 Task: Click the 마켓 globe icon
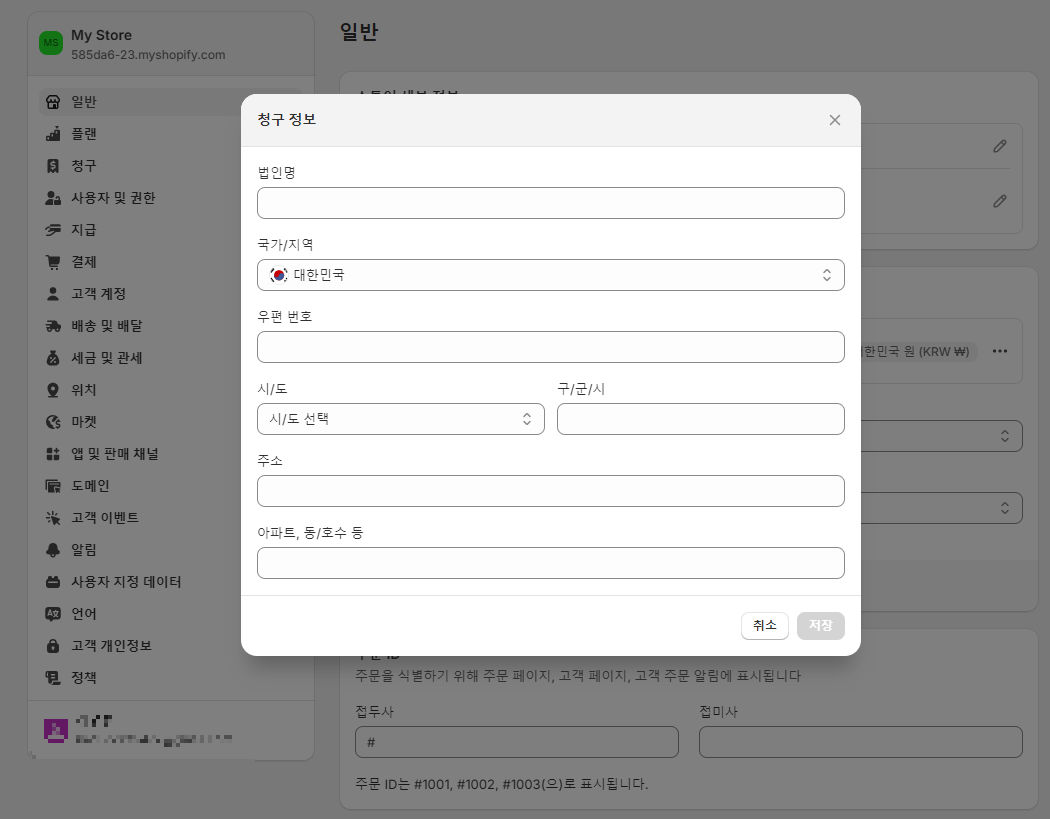point(53,422)
